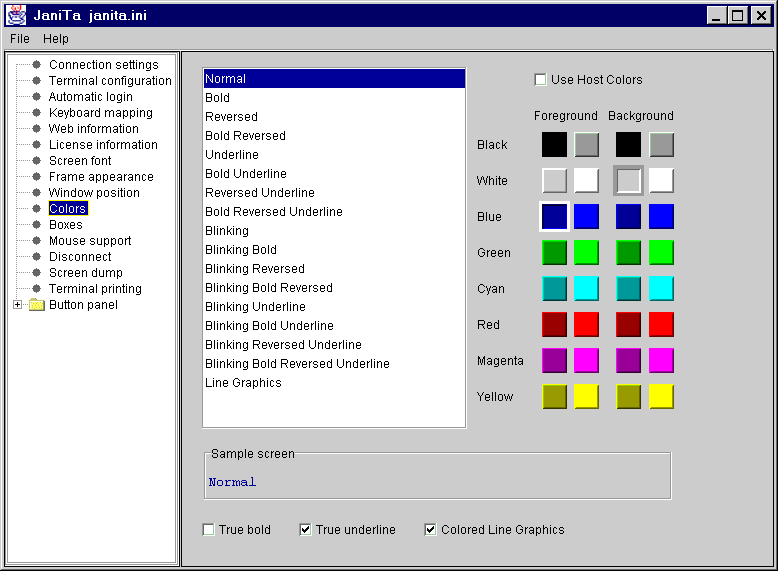
Task: Toggle the True bold checkbox
Action: tap(208, 530)
